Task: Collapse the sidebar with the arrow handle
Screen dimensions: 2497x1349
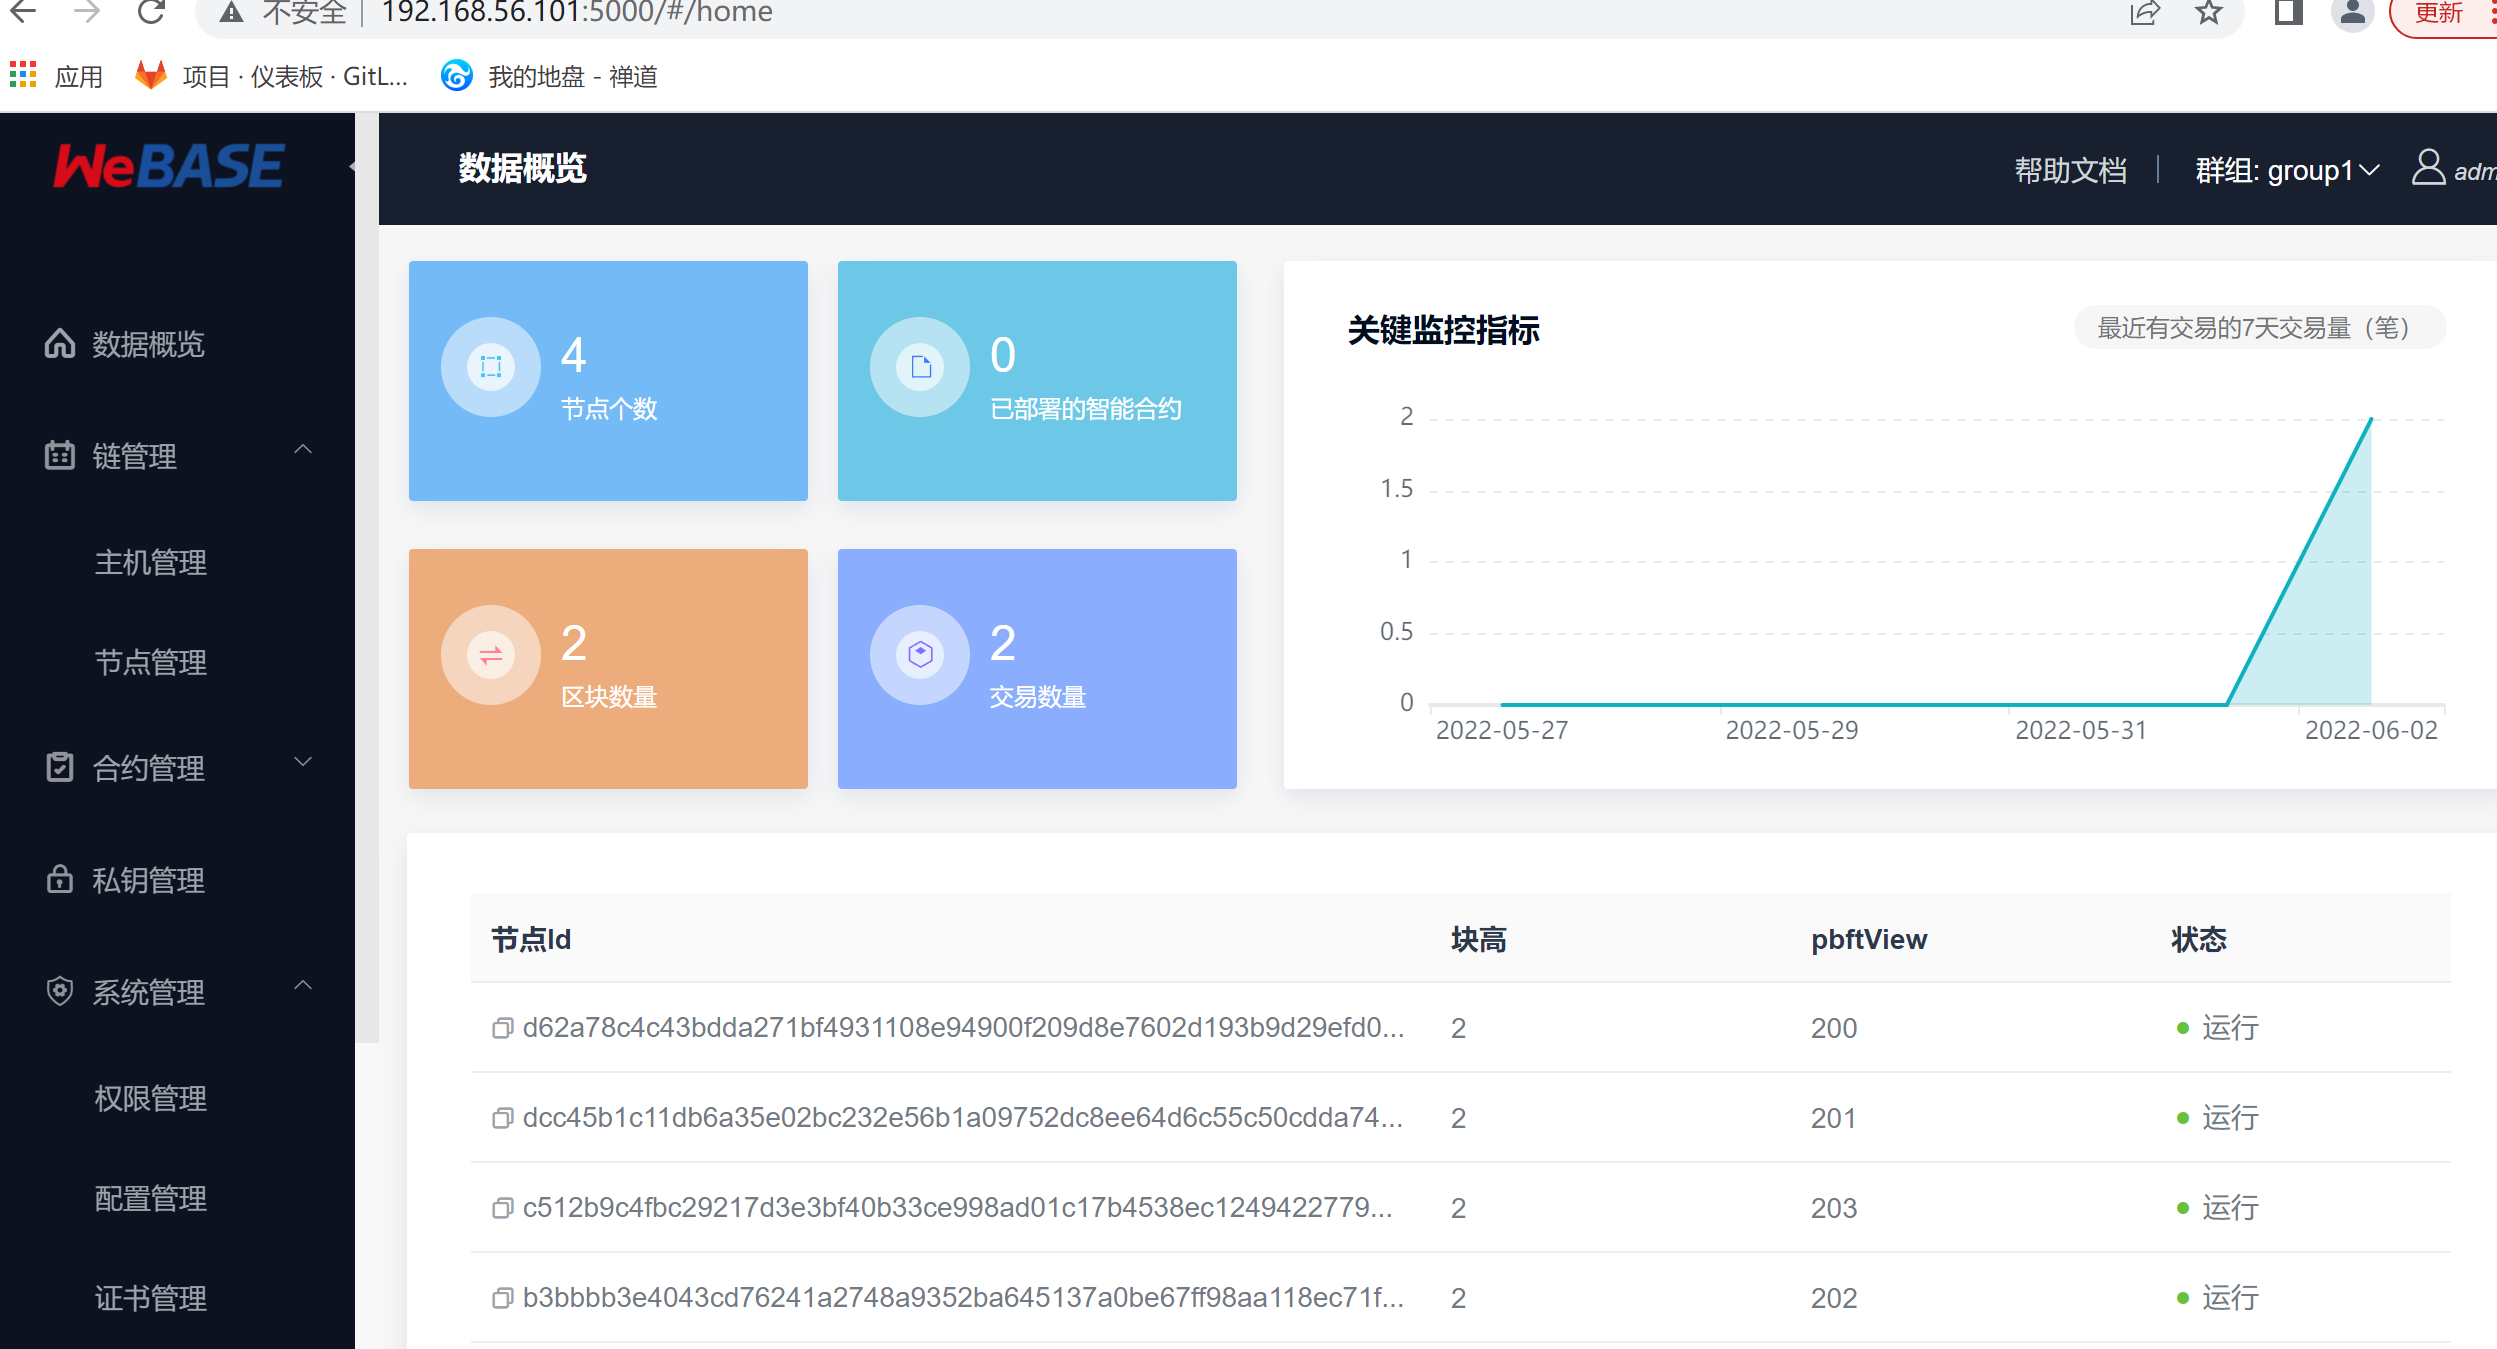Action: 354,167
